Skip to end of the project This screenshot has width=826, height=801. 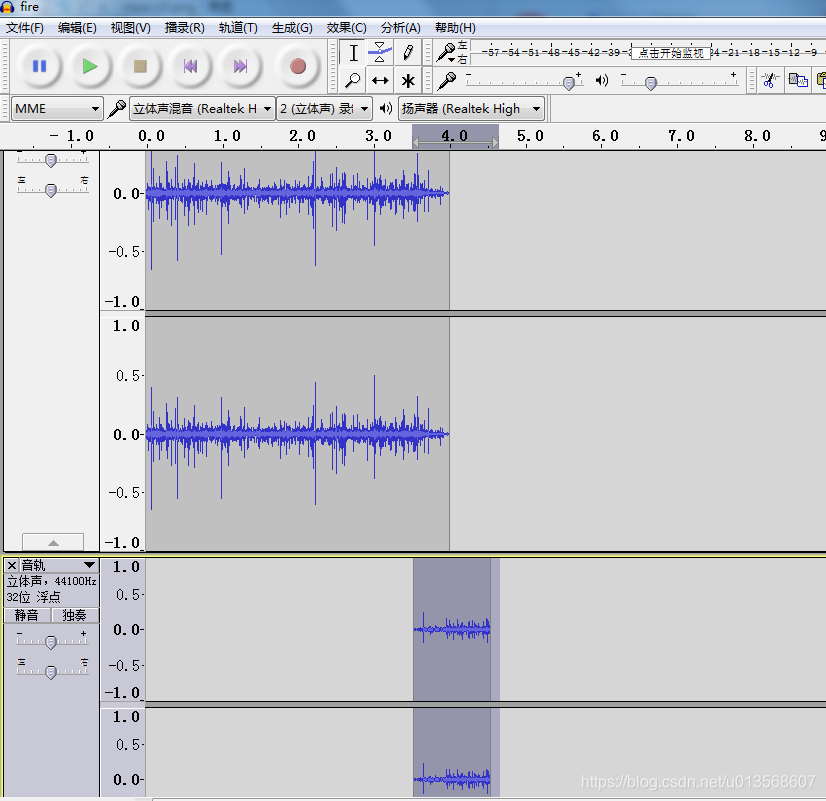pyautogui.click(x=240, y=66)
